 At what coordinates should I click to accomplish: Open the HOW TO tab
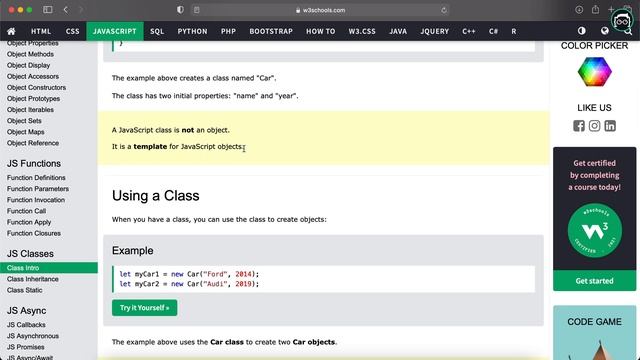click(320, 31)
